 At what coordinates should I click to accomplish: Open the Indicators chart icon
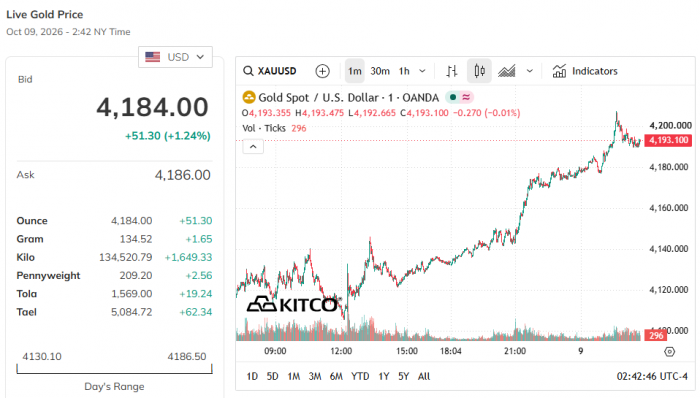click(559, 71)
